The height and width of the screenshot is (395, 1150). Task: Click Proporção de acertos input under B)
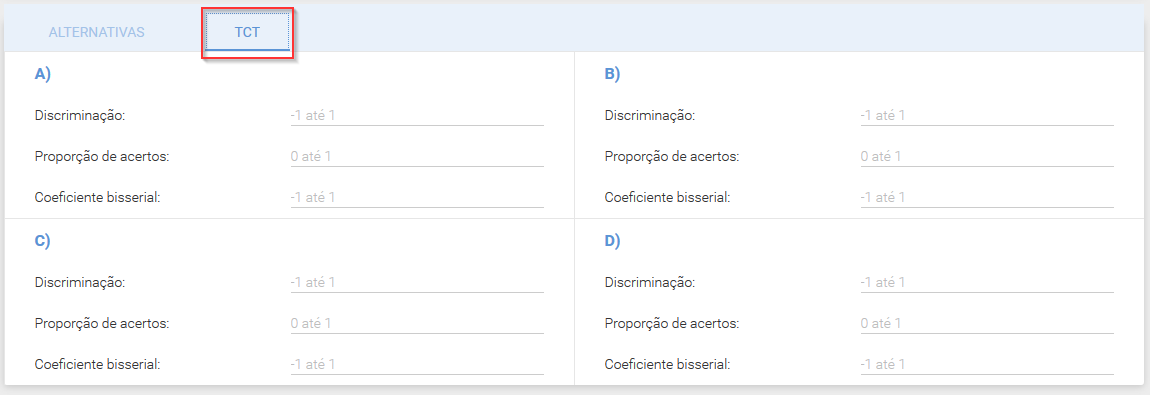(x=987, y=157)
